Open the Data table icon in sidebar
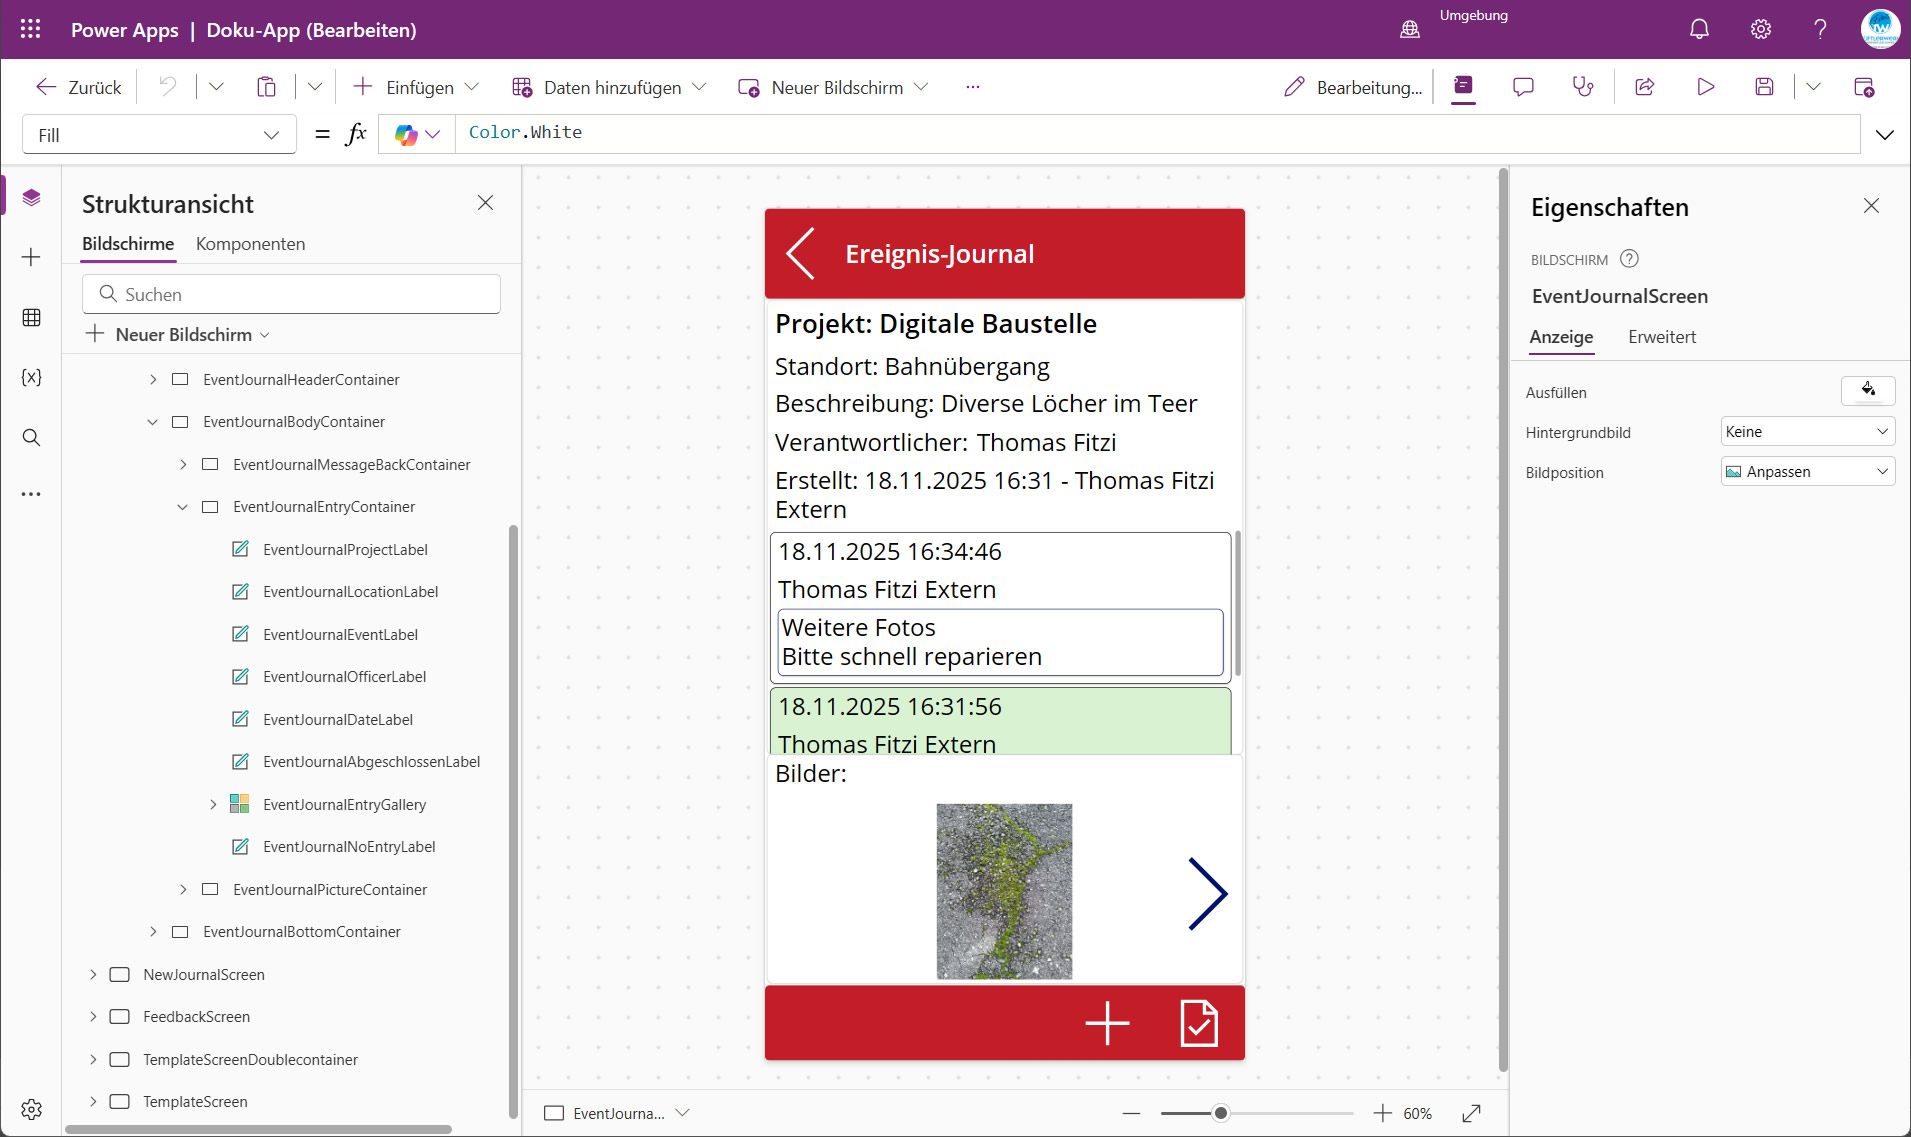Viewport: 1911px width, 1137px height. click(31, 317)
